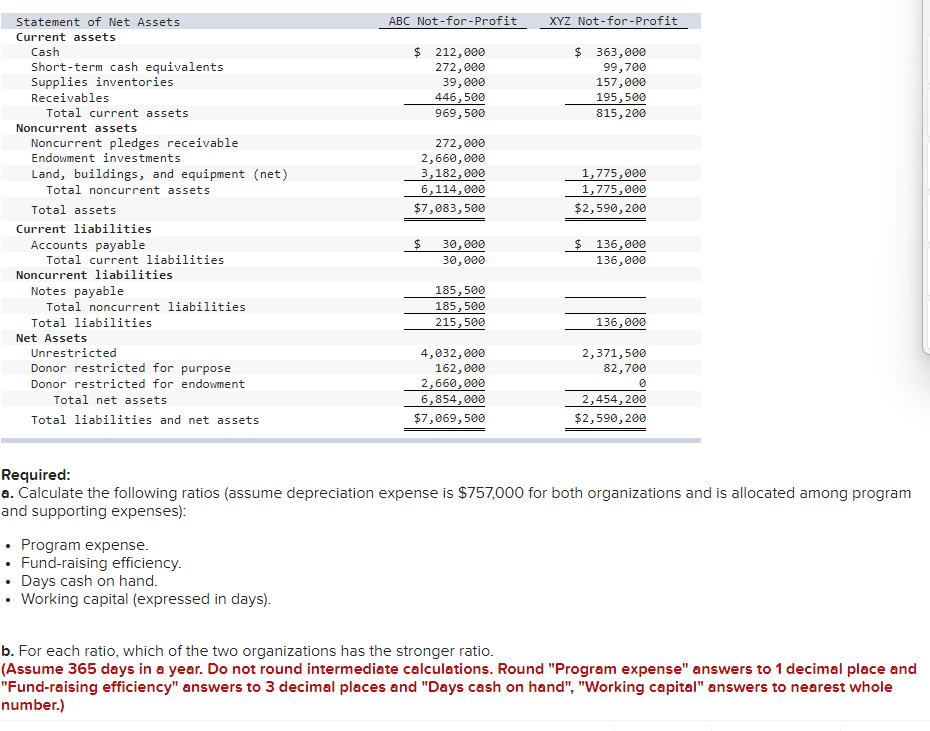The width and height of the screenshot is (930, 731).
Task: Click the Notes payable row label
Action: (x=75, y=290)
